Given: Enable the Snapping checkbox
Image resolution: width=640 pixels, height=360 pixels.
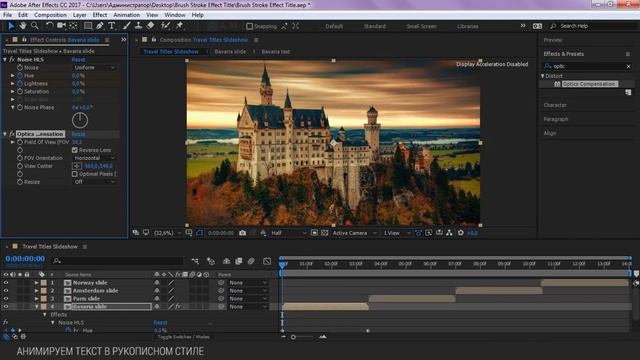Looking at the screenshot, I should [x=249, y=26].
